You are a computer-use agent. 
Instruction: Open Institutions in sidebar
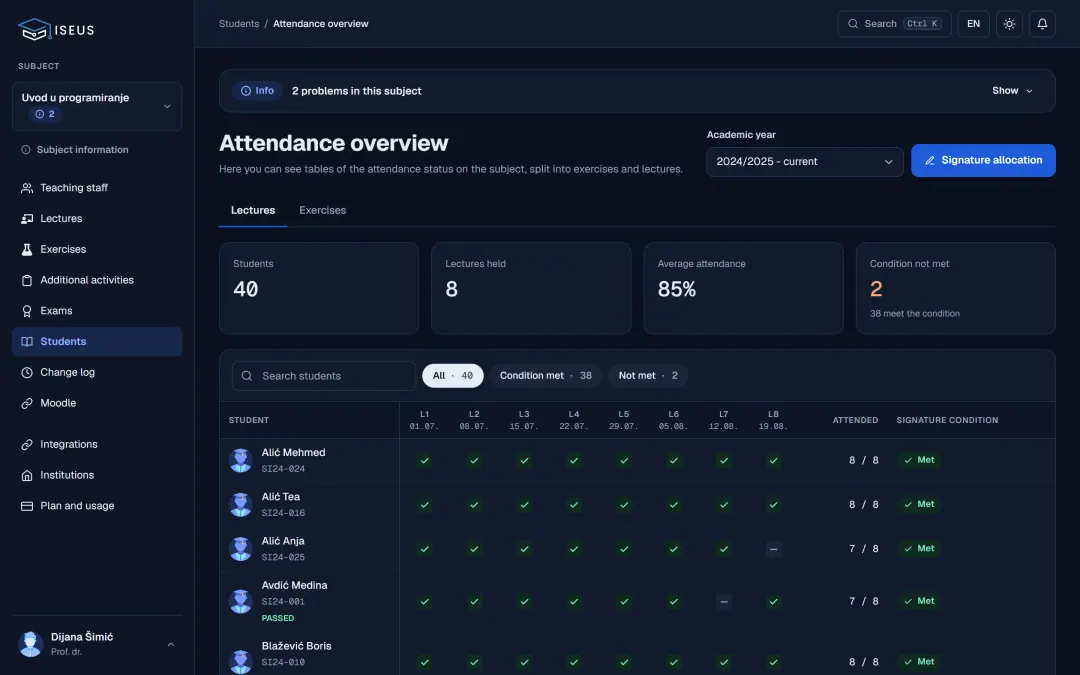click(97, 475)
